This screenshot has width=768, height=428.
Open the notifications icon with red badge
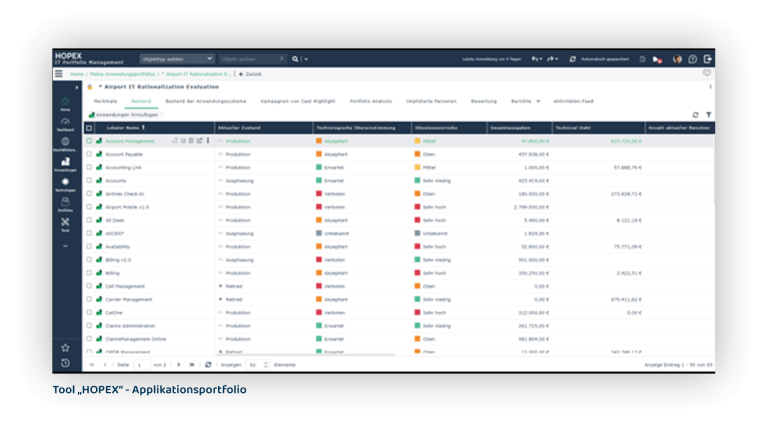657,59
